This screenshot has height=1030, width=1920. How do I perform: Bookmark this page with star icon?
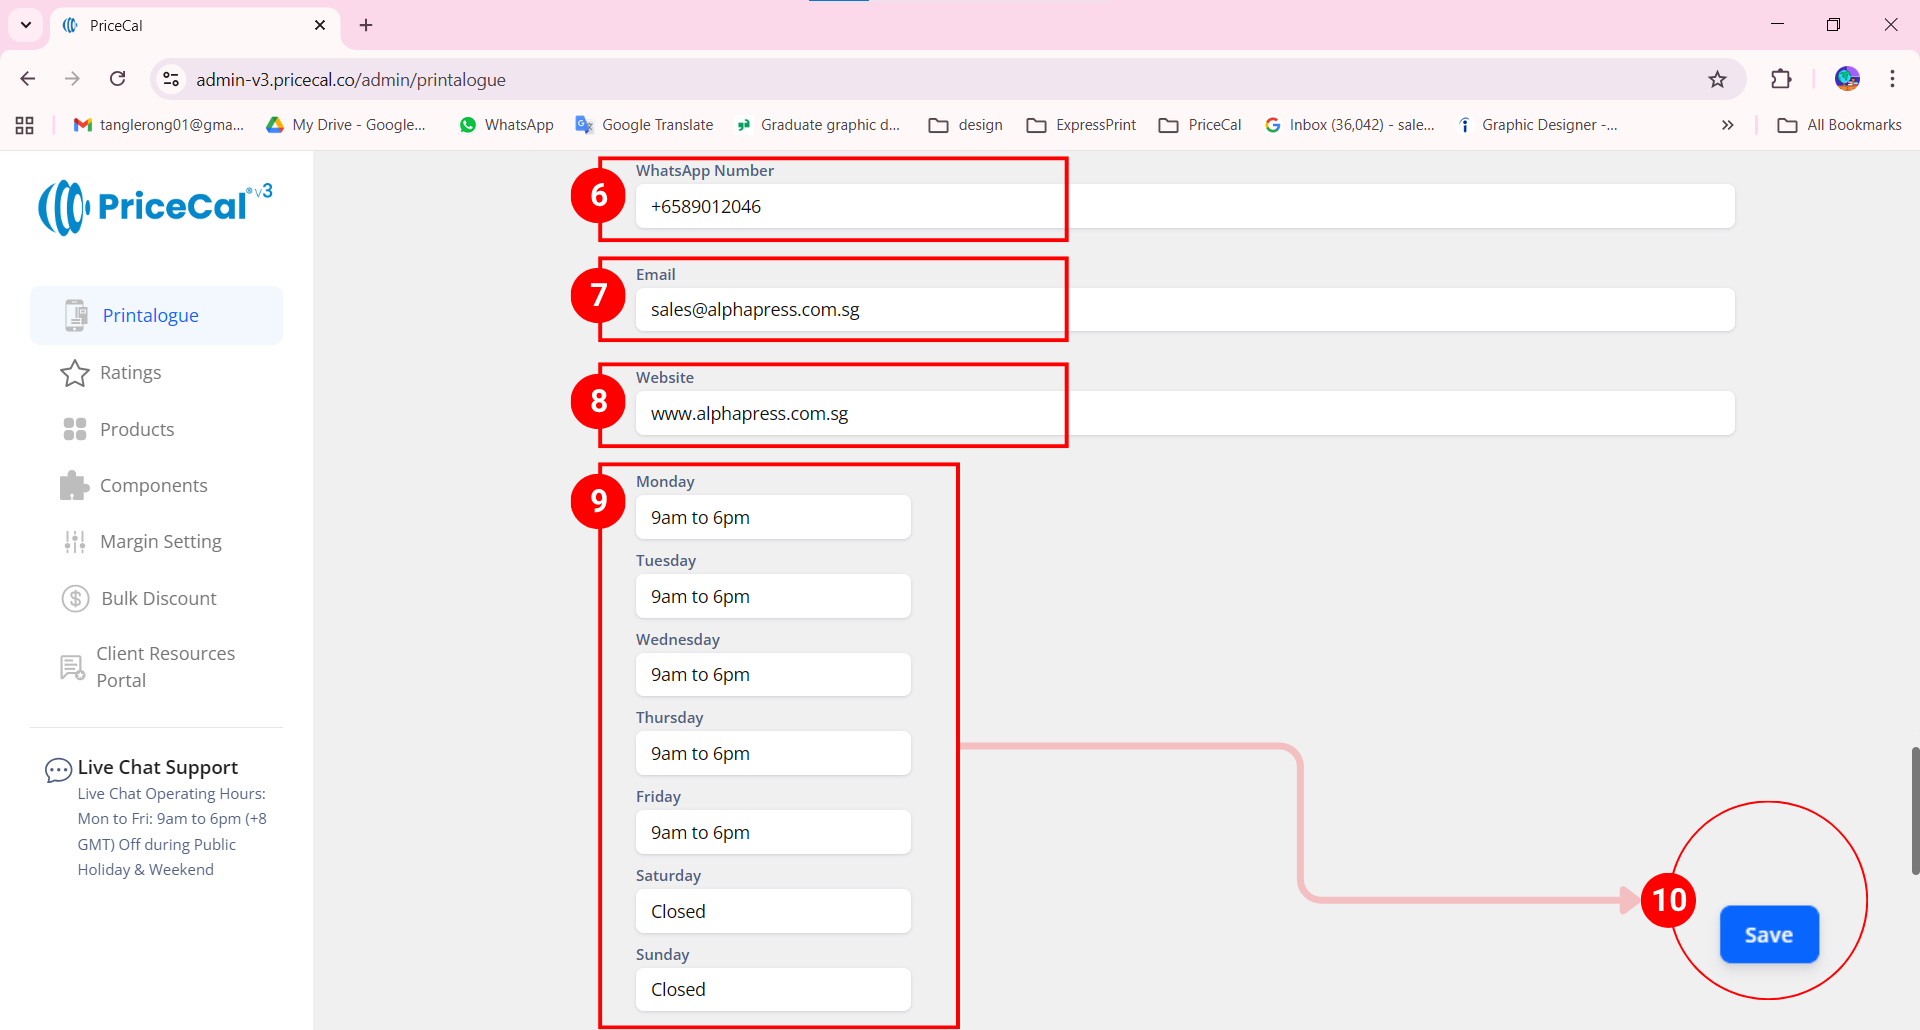point(1717,79)
